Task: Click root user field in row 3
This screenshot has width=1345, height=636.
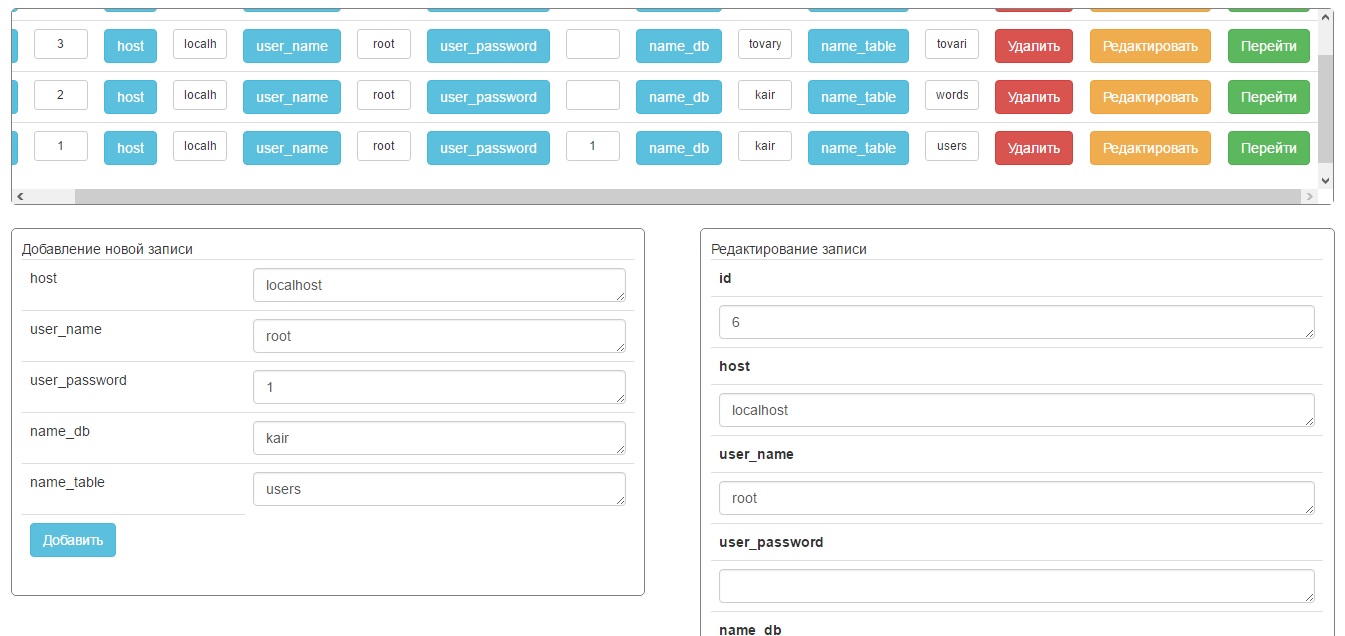Action: [x=384, y=44]
